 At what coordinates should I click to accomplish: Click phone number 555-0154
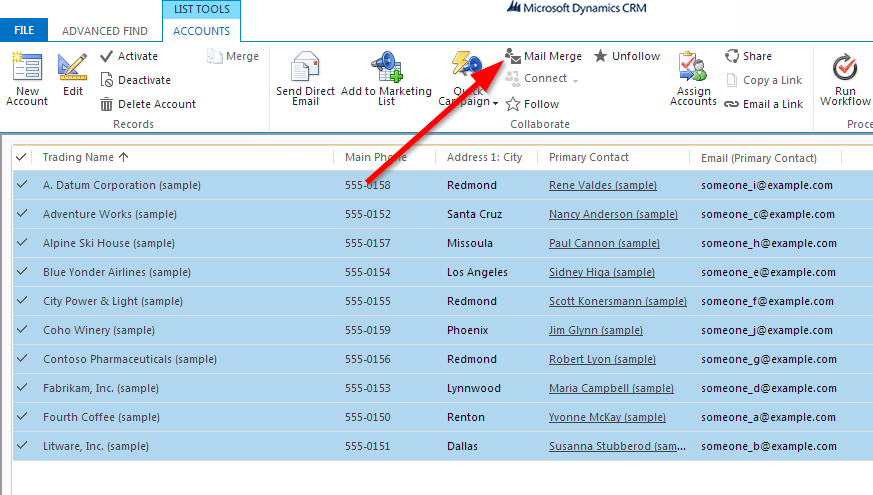(367, 272)
